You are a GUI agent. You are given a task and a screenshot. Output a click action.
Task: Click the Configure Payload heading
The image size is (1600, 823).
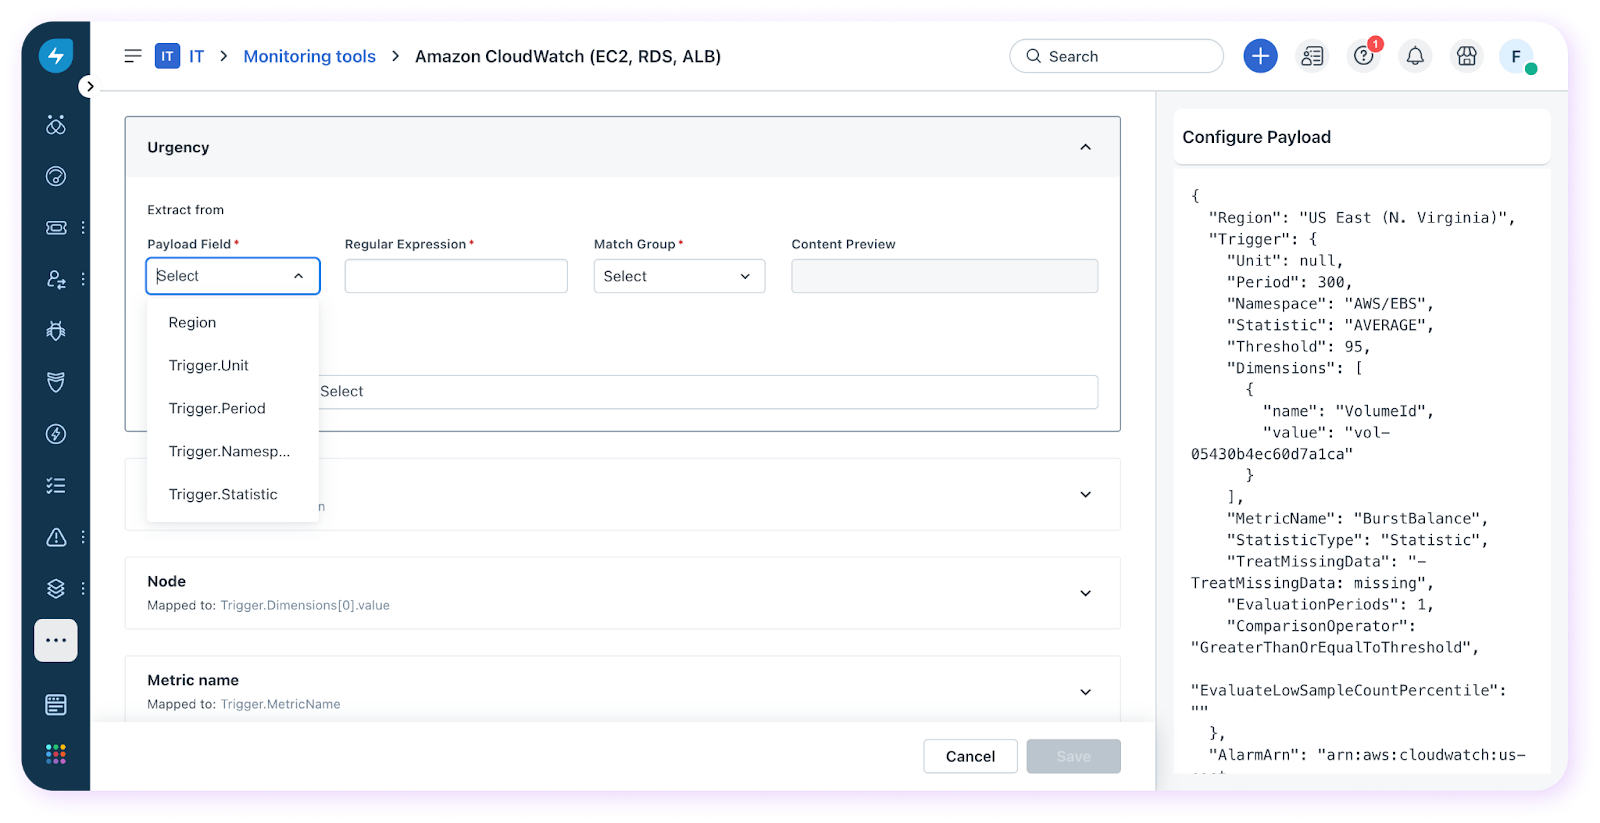click(1256, 137)
